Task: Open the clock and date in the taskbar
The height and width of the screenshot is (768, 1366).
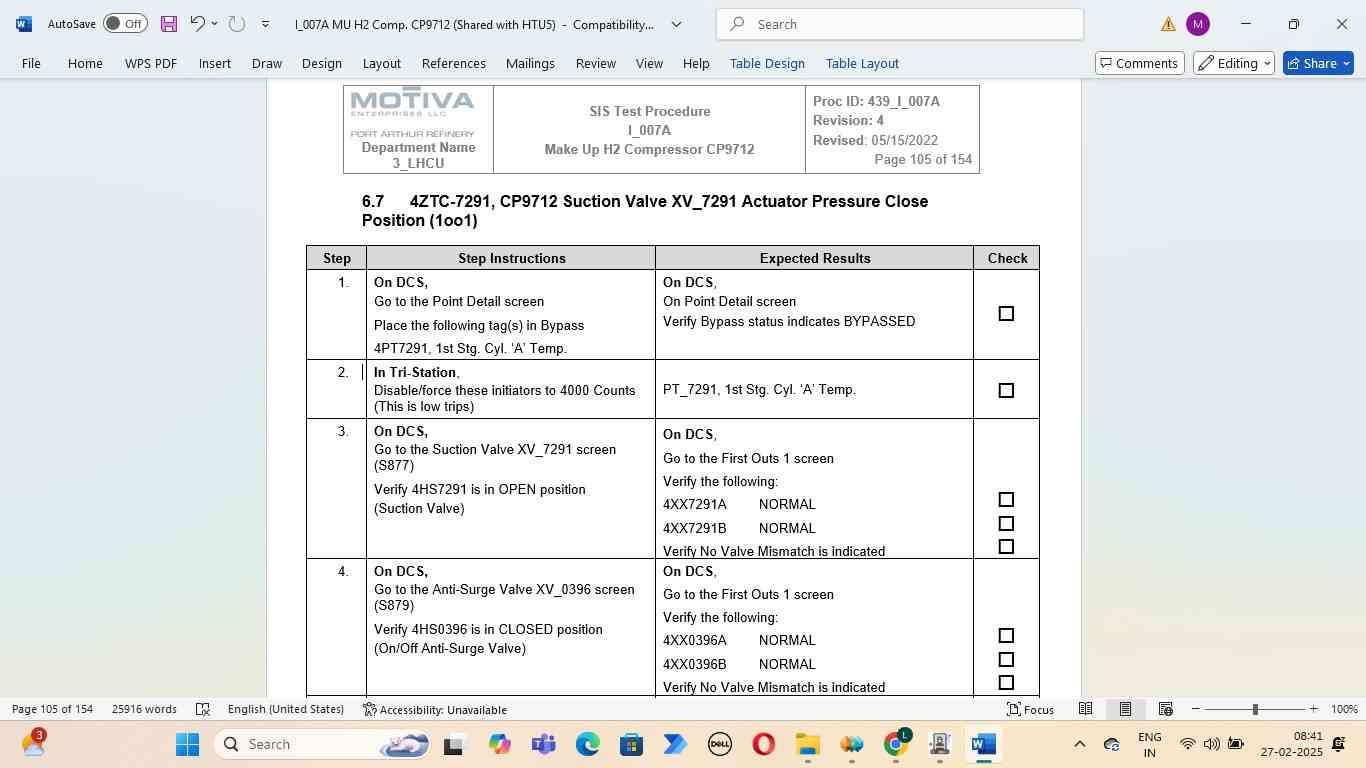Action: click(1291, 744)
